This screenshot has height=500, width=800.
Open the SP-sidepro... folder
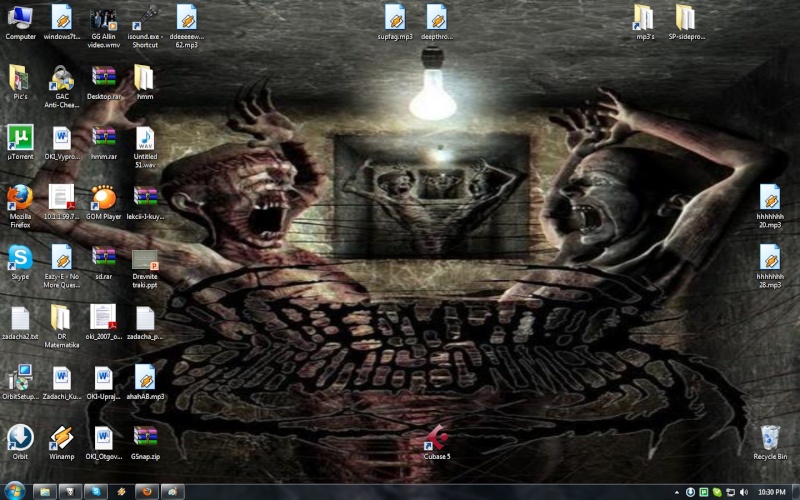[687, 23]
